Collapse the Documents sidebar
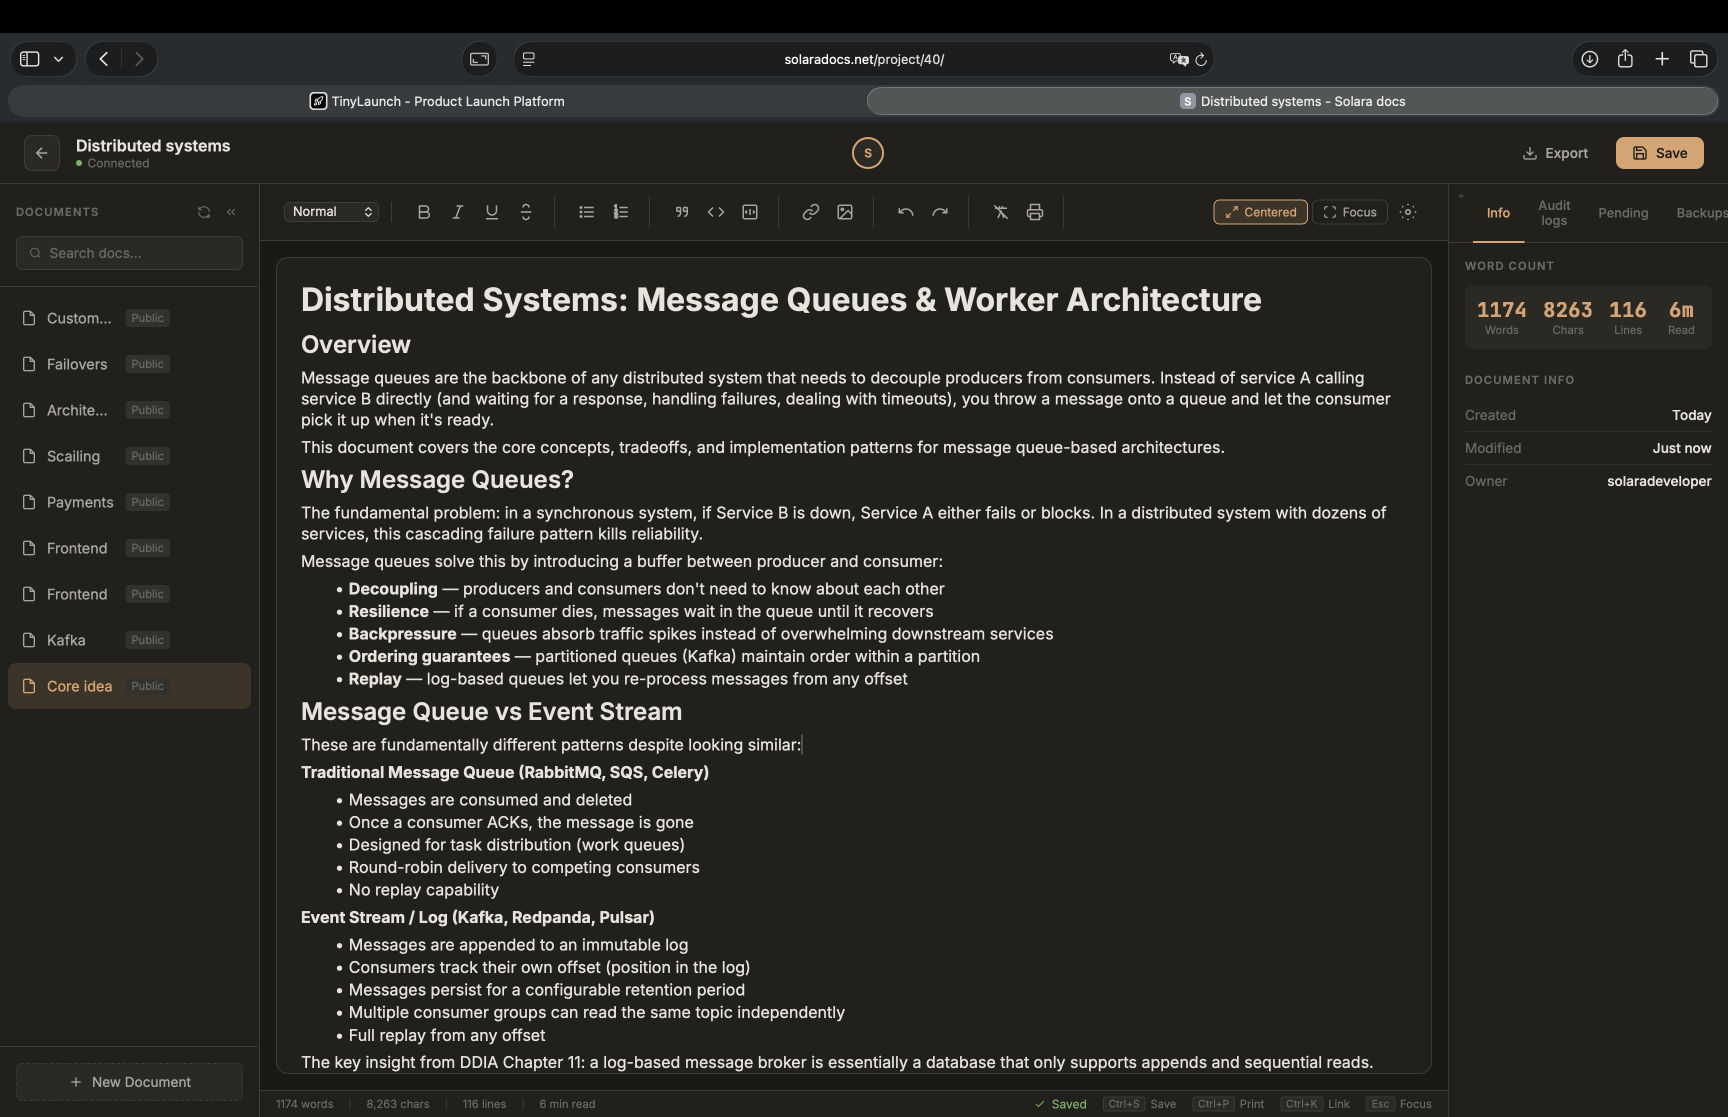The height and width of the screenshot is (1117, 1728). (231, 212)
